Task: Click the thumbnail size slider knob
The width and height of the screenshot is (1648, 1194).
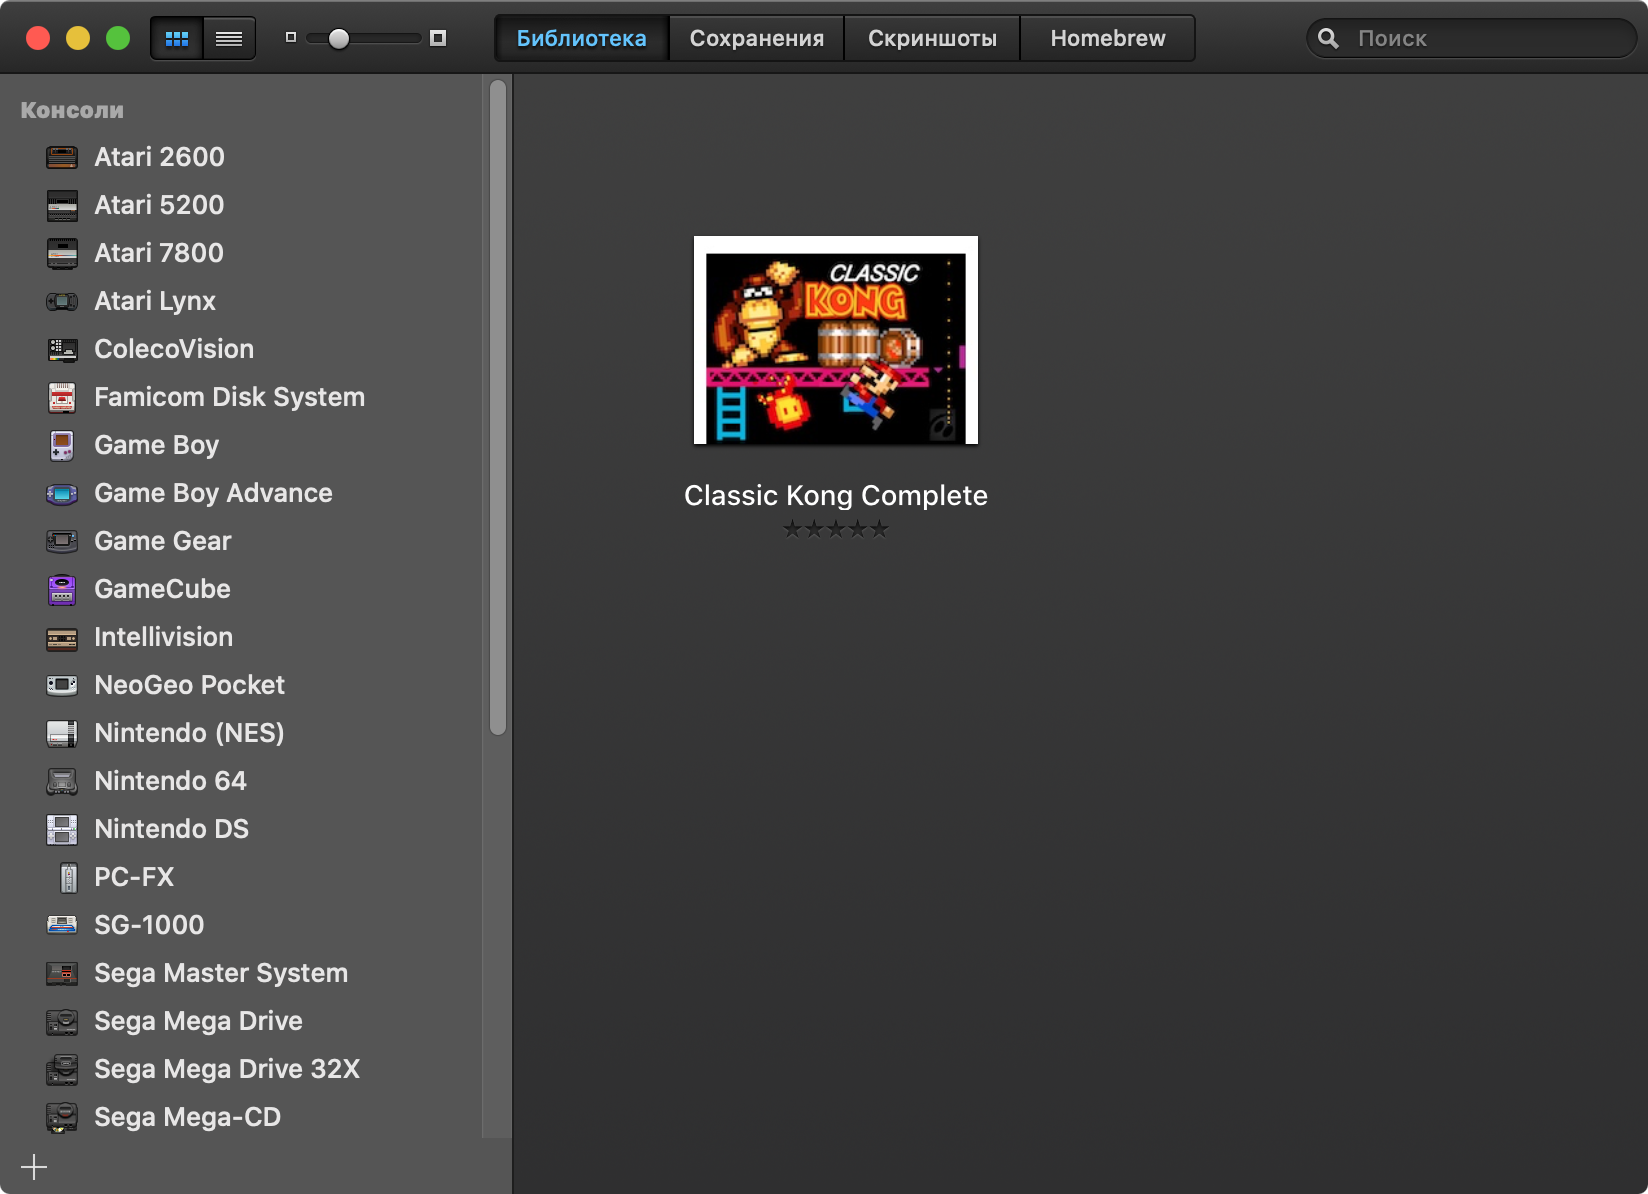Action: pos(339,39)
